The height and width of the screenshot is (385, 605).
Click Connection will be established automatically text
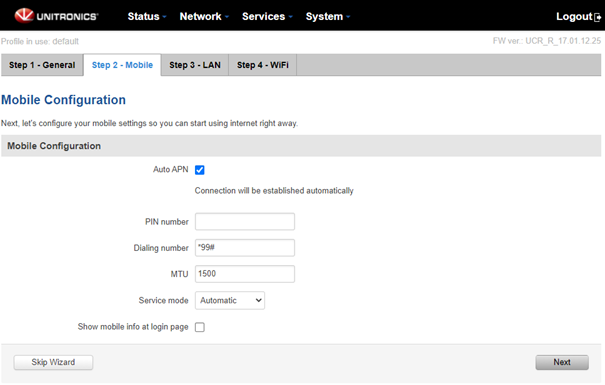[274, 191]
